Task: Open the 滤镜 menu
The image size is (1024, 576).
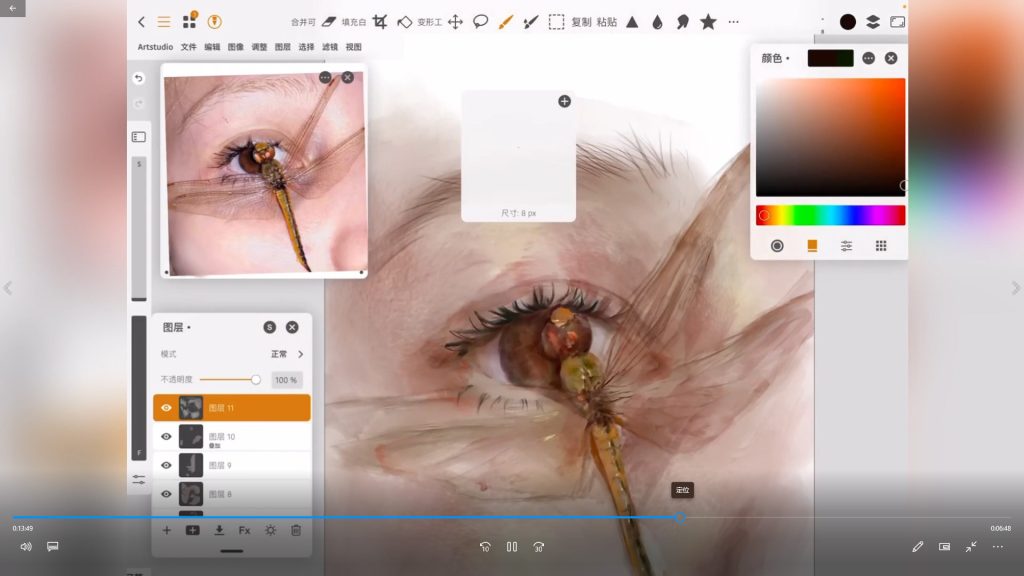Action: [330, 47]
